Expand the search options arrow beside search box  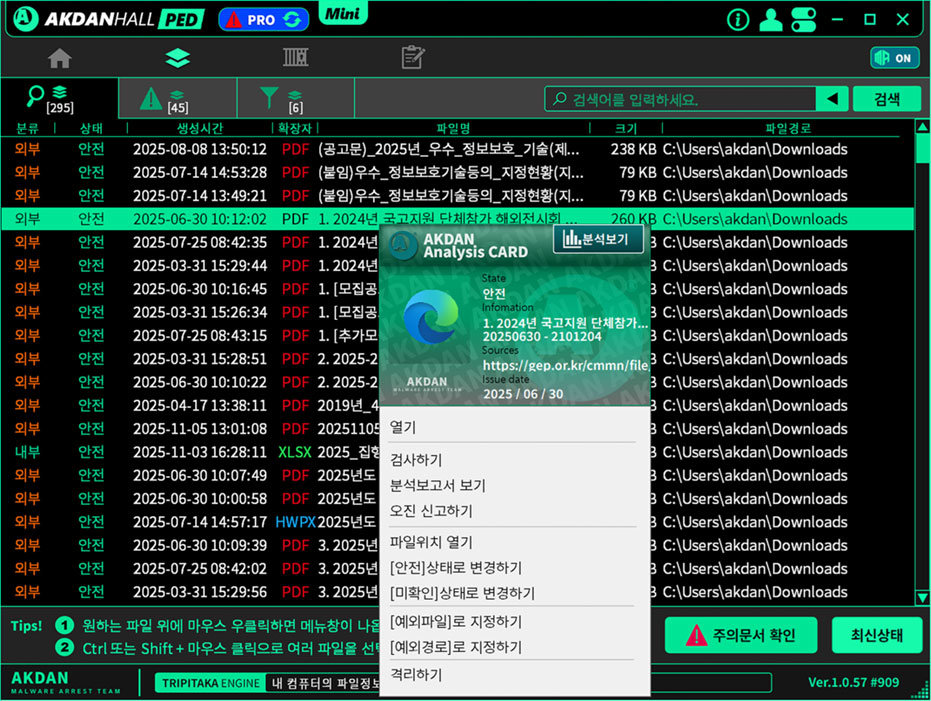tap(831, 99)
